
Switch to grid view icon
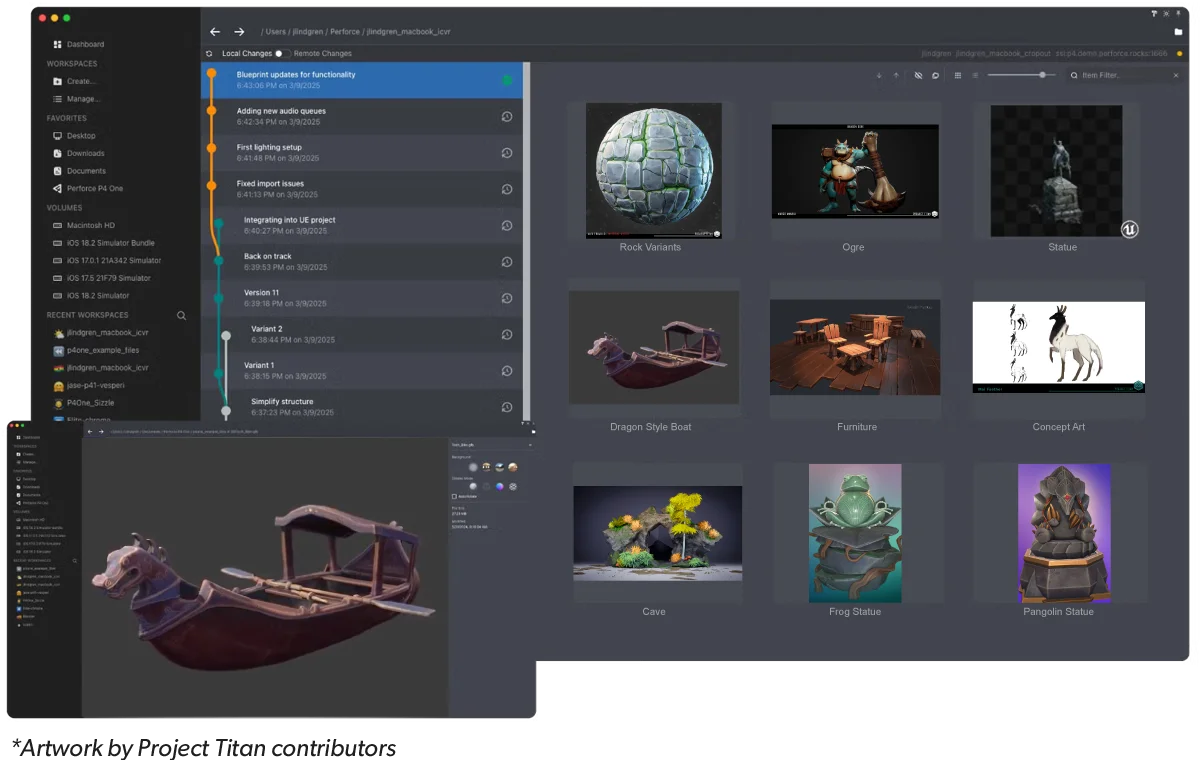(x=958, y=75)
